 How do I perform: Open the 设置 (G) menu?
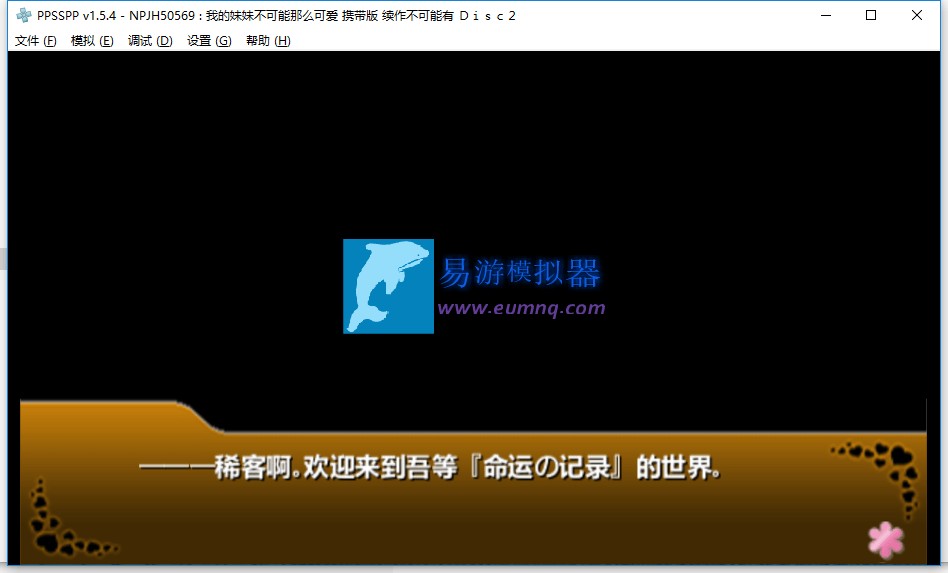tap(209, 40)
